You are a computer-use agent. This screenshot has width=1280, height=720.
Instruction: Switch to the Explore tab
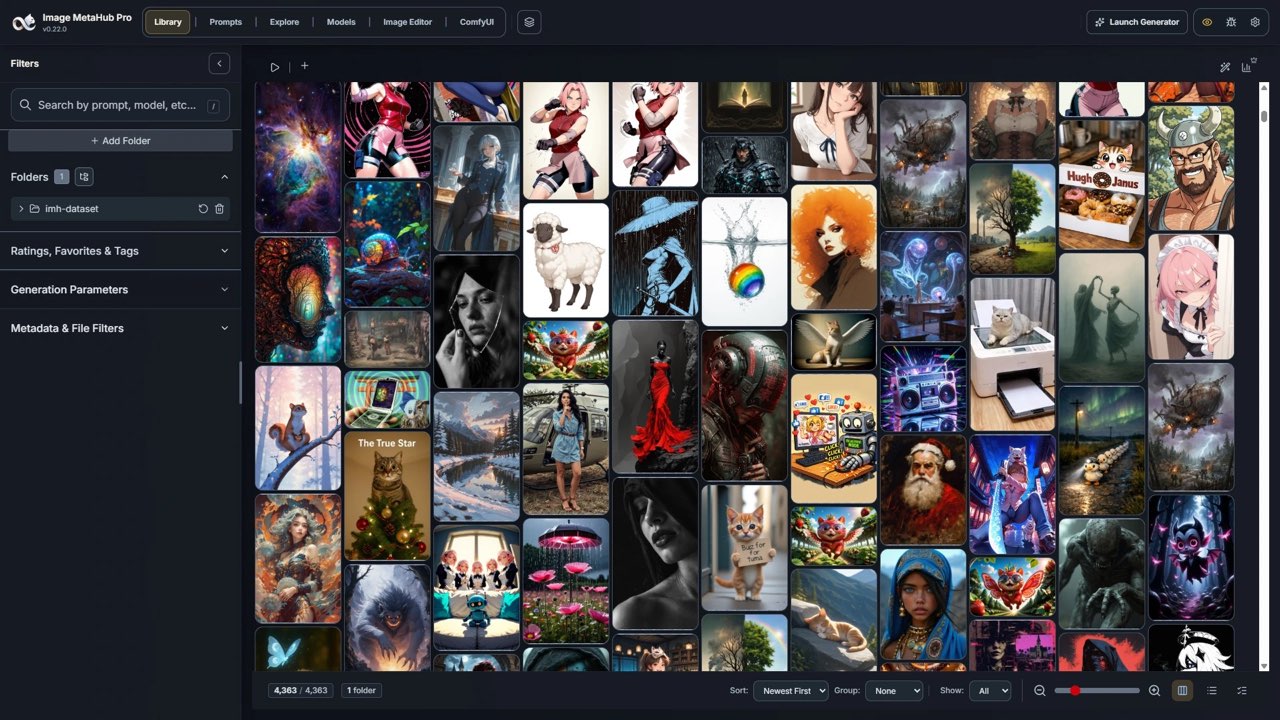coord(284,22)
